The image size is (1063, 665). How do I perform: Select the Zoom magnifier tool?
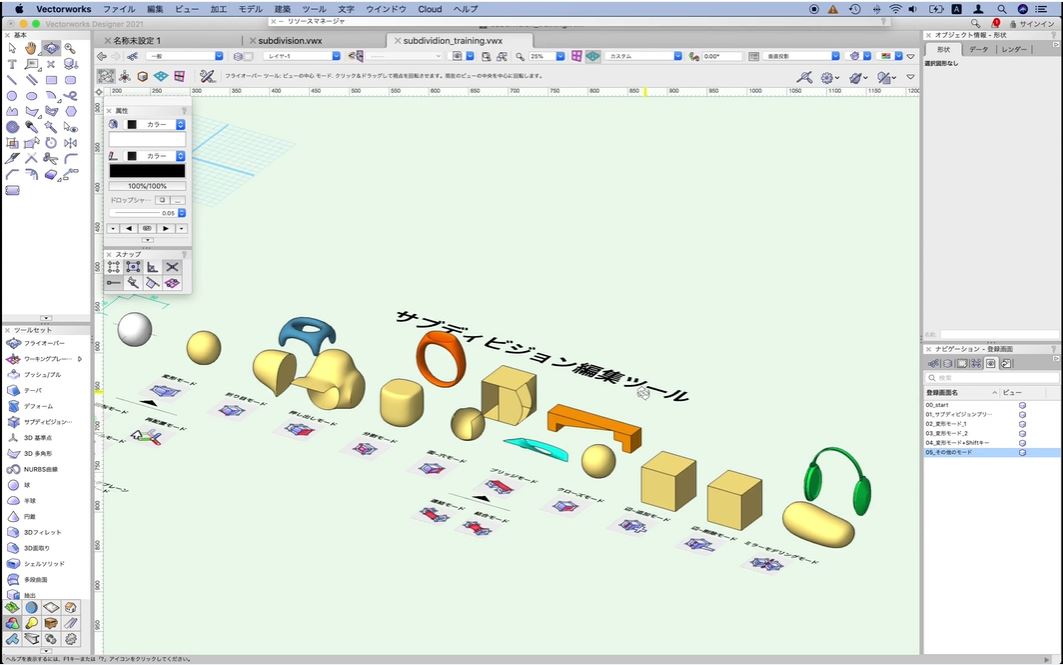(x=70, y=48)
